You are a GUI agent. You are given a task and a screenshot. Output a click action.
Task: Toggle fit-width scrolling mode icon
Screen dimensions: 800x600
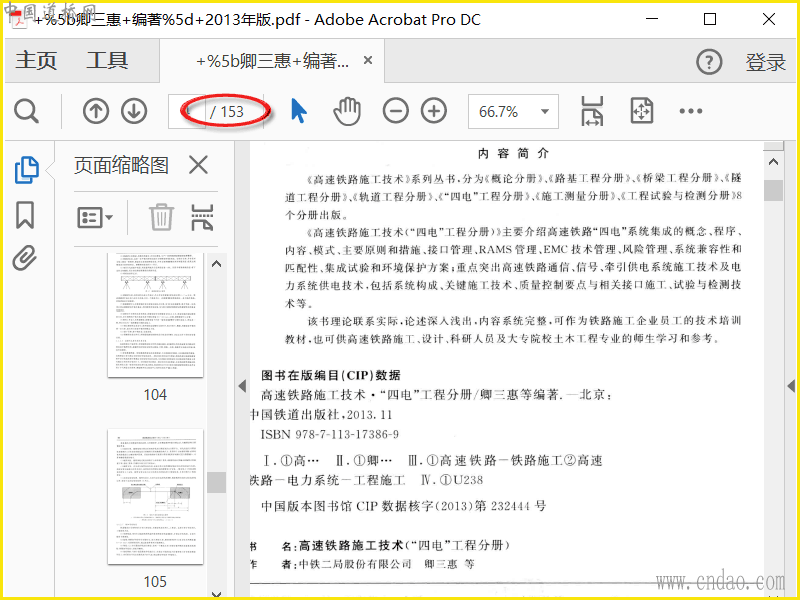click(x=592, y=111)
